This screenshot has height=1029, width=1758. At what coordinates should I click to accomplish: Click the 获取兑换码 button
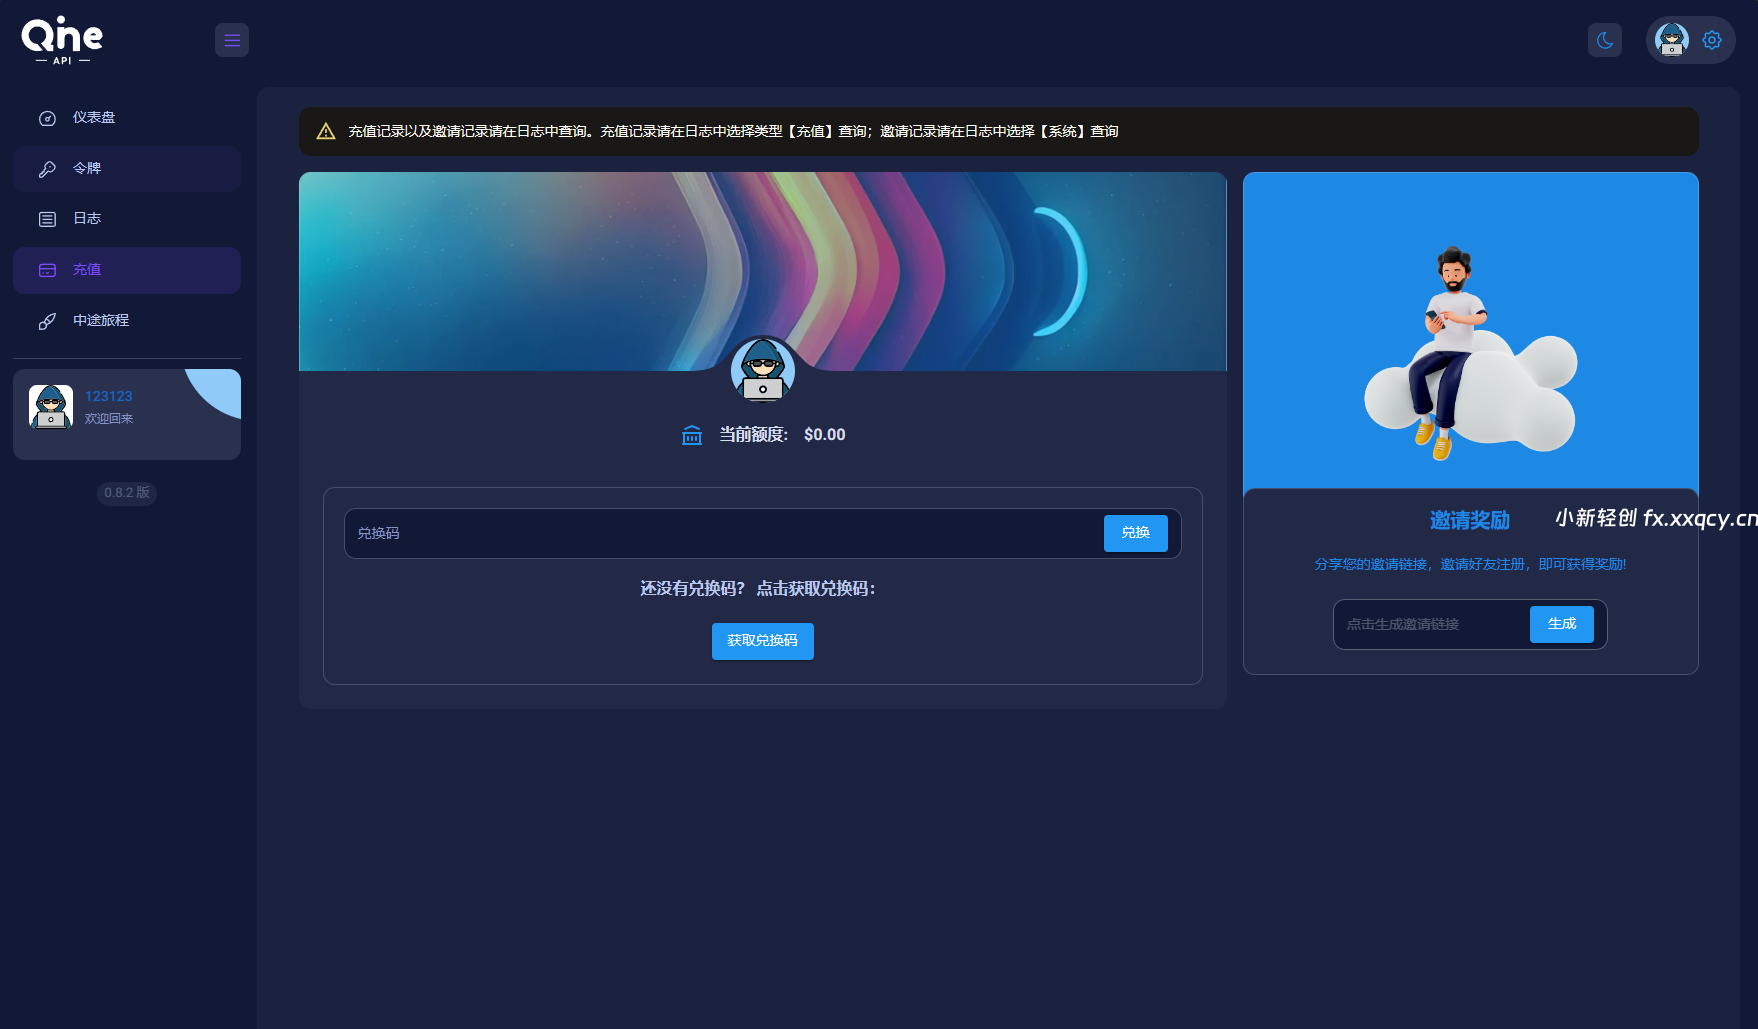763,641
